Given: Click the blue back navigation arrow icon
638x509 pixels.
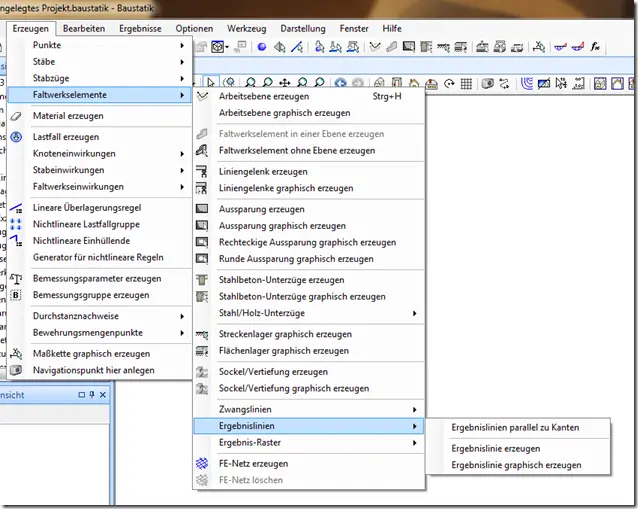Looking at the screenshot, I should [x=340, y=83].
